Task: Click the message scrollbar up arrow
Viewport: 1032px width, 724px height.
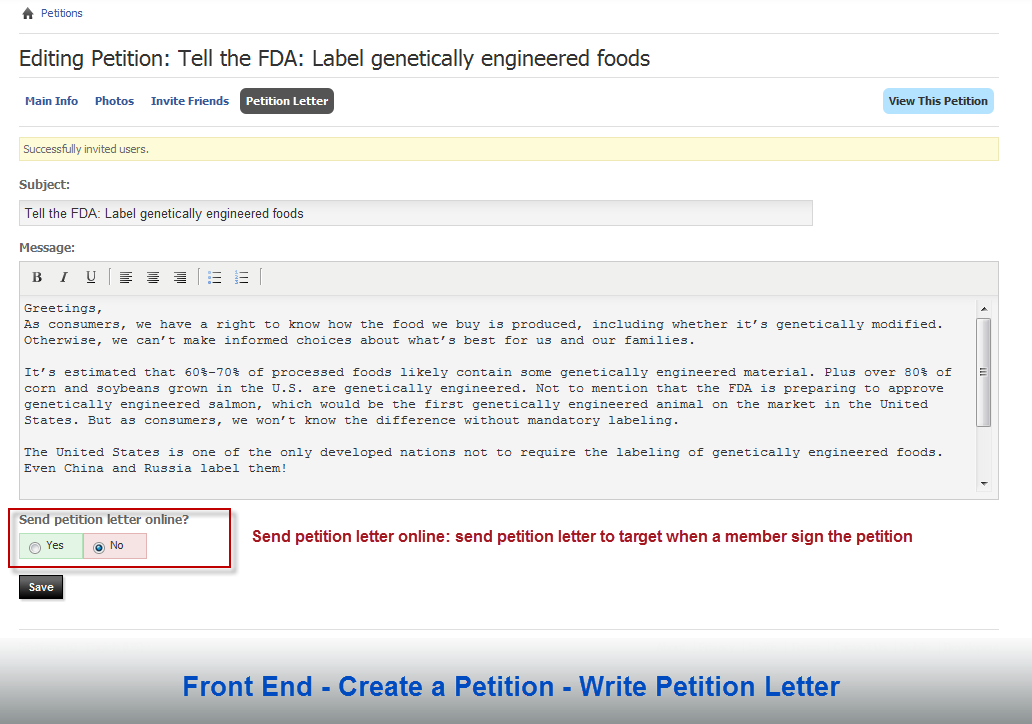Action: click(x=984, y=309)
